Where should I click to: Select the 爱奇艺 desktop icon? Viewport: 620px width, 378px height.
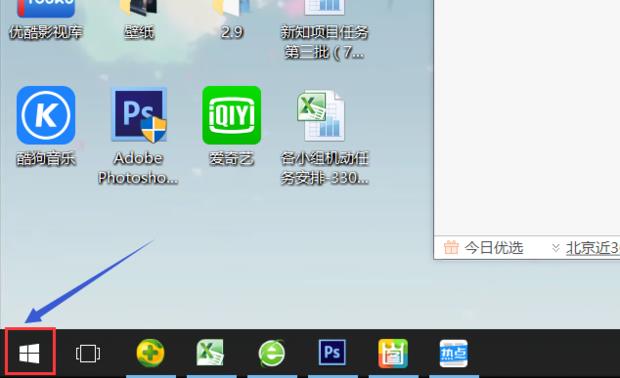(x=232, y=126)
